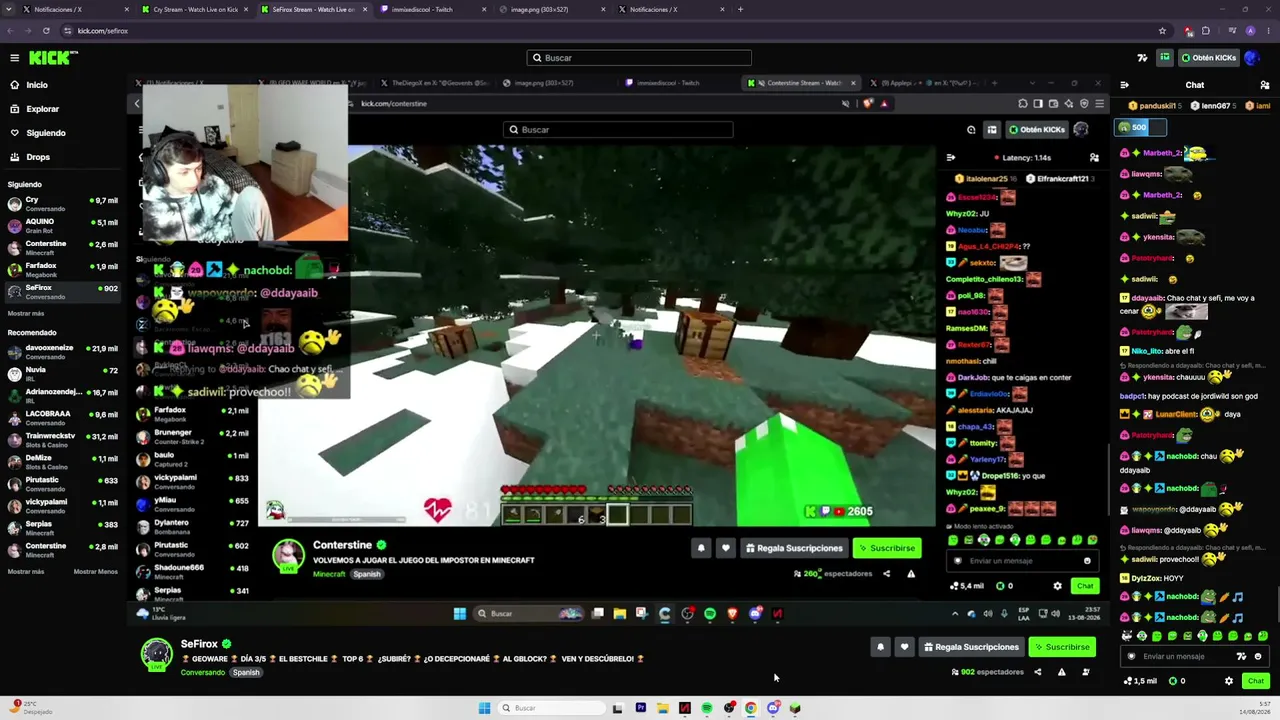Open Minecraft launcher on the bottom taskbar
Image resolution: width=1280 pixels, height=720 pixels.
[x=795, y=708]
